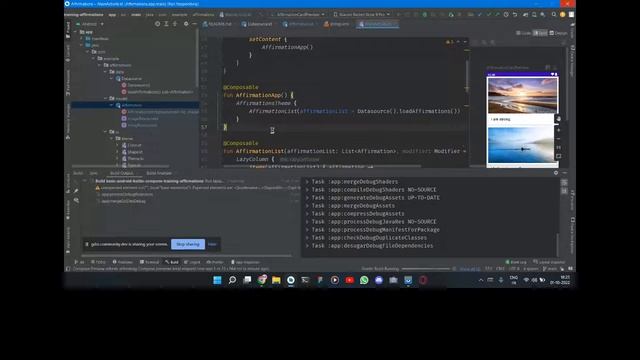Image resolution: width=640 pixels, height=360 pixels.
Task: Open File Explorer from the taskbar
Action: pyautogui.click(x=276, y=280)
